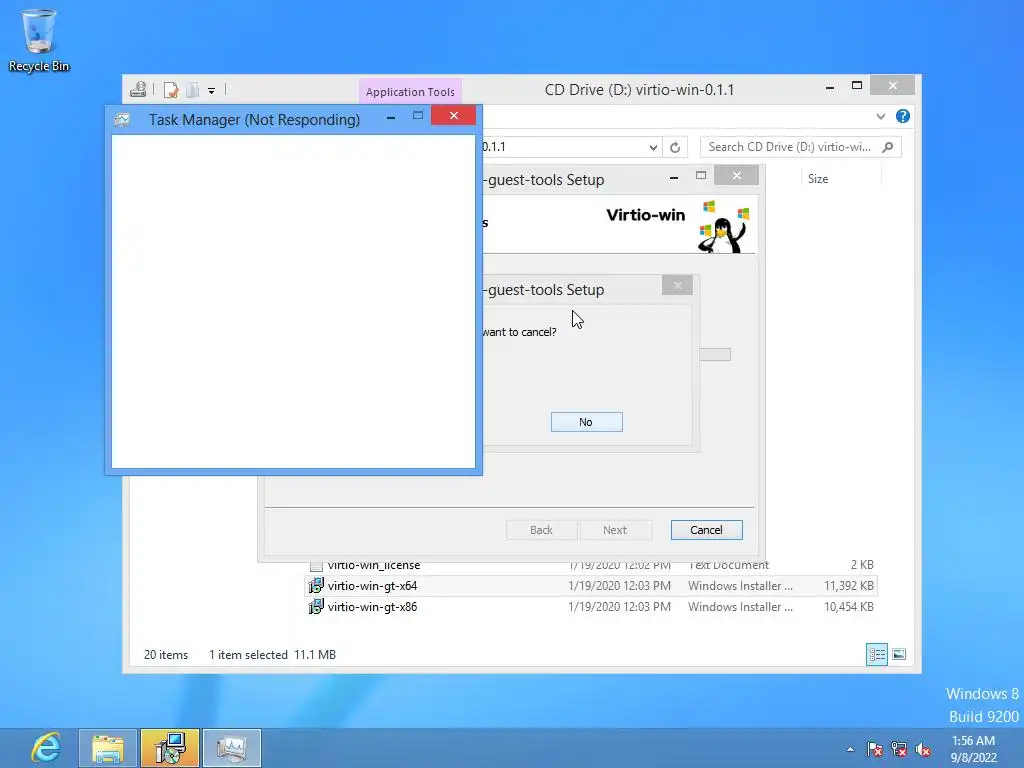
Task: Open the Recycle Bin desktop icon
Action: 39,40
